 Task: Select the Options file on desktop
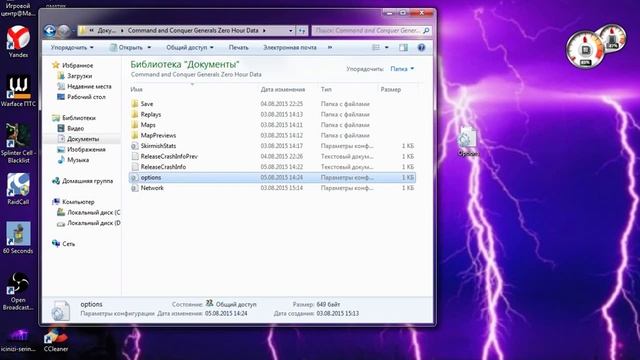468,142
